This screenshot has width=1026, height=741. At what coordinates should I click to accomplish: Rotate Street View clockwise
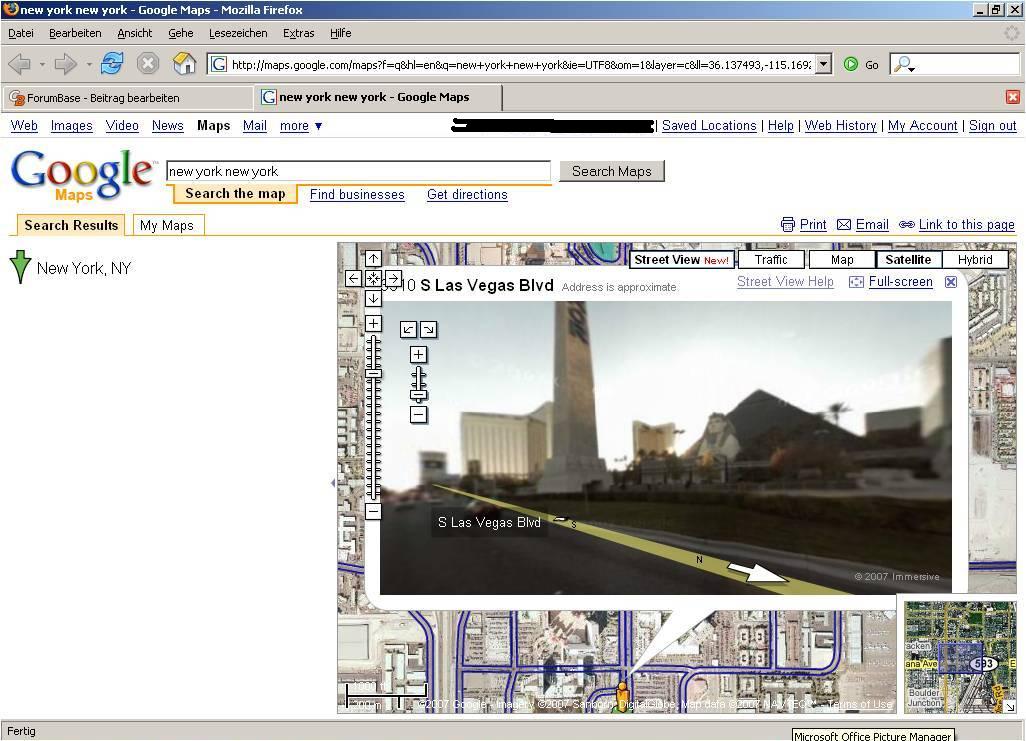click(x=429, y=329)
